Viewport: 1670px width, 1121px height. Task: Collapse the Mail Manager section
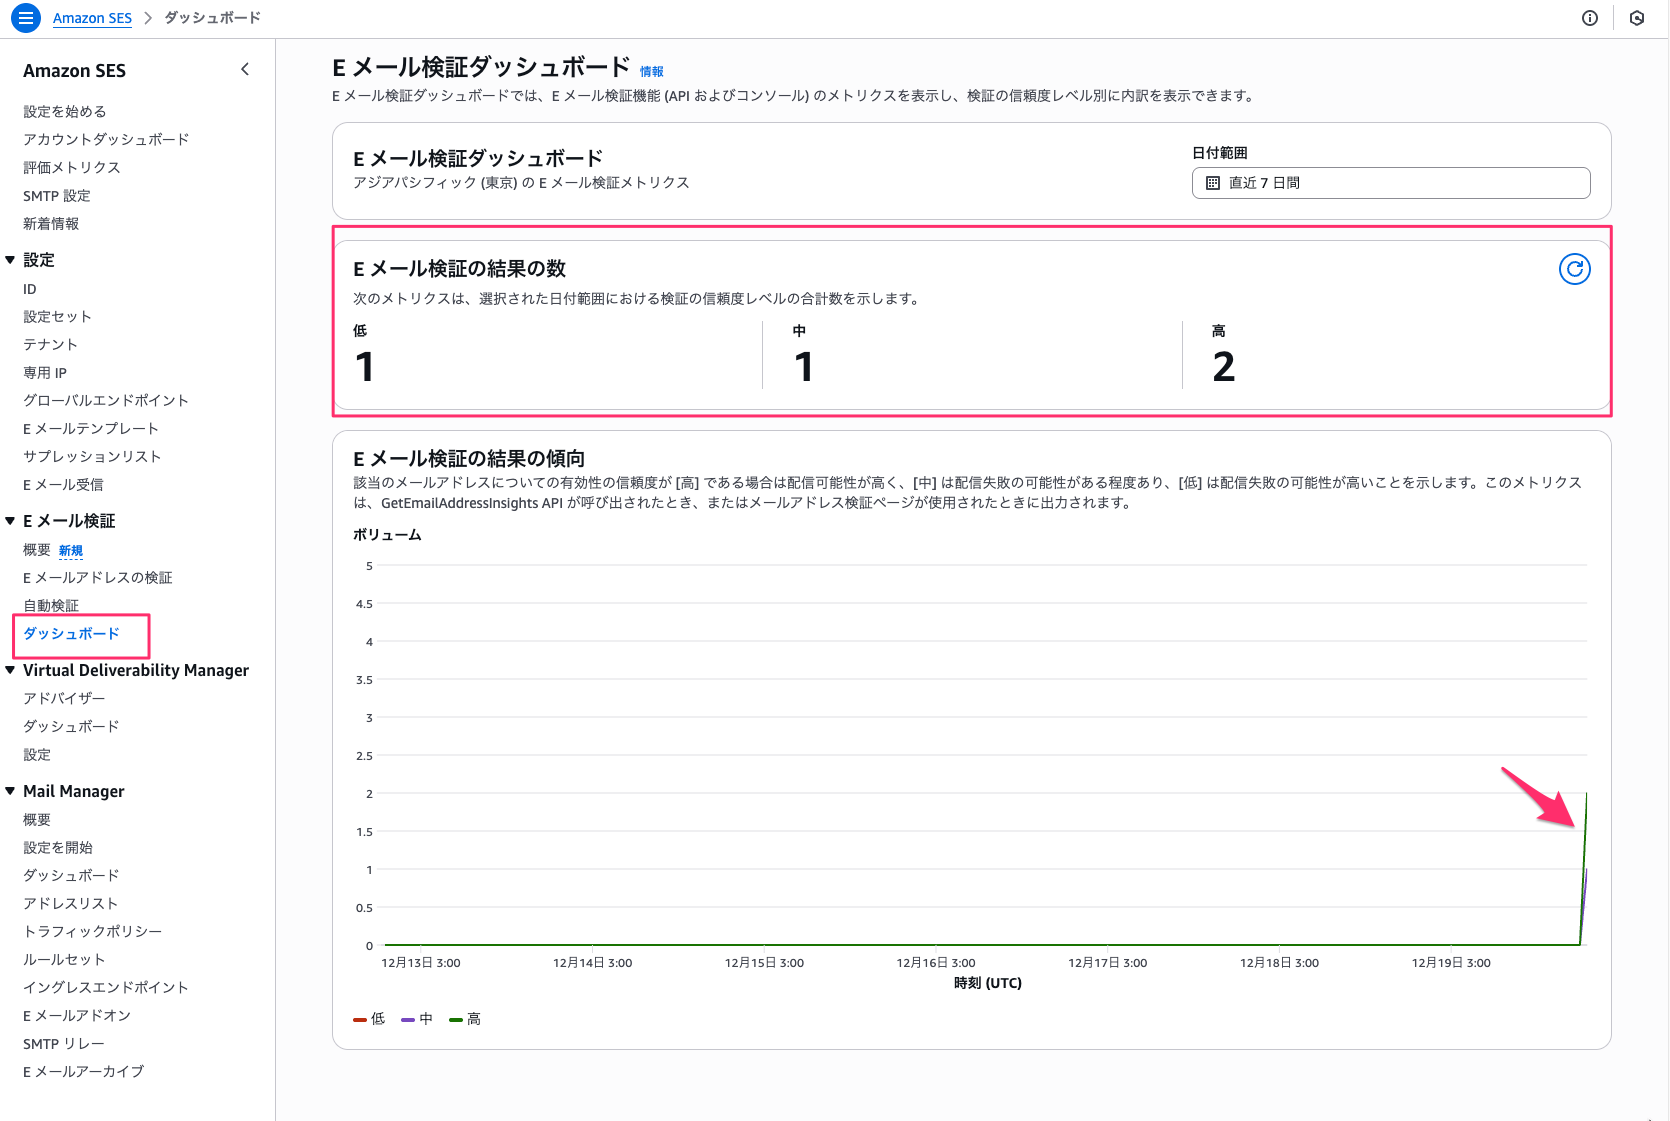pyautogui.click(x=10, y=790)
